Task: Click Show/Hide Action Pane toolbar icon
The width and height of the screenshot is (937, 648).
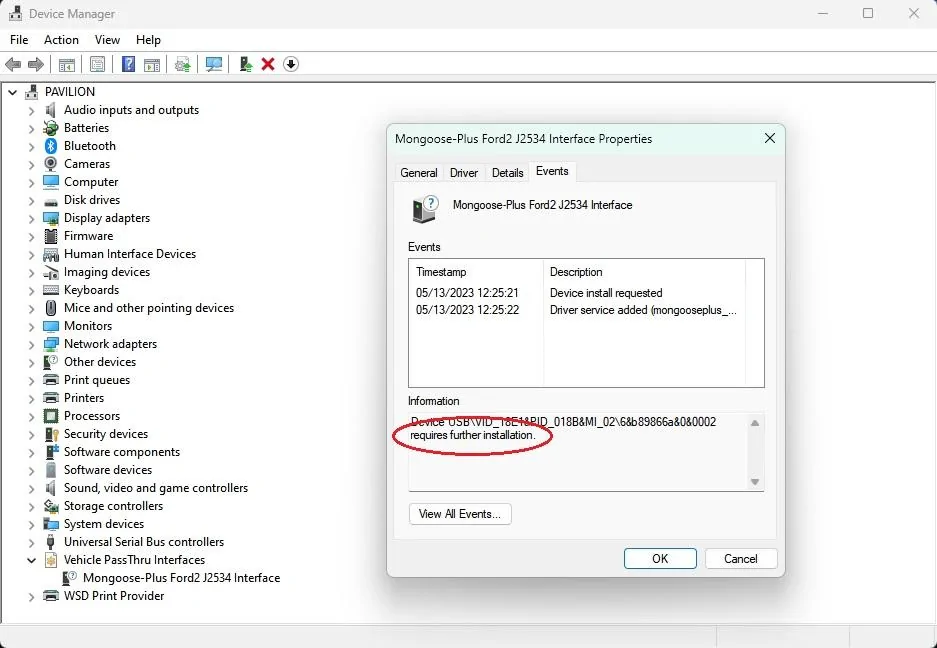Action: (x=152, y=64)
